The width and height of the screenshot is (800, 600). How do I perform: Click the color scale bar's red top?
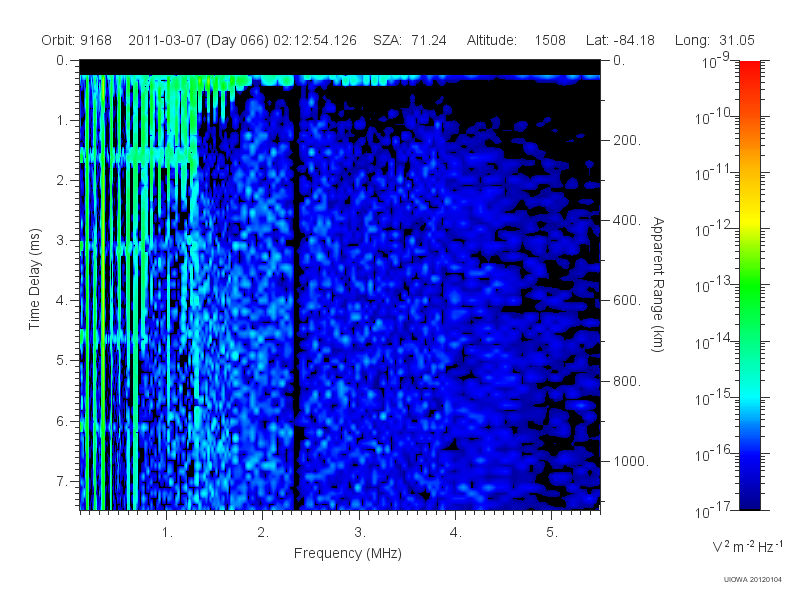coord(749,66)
